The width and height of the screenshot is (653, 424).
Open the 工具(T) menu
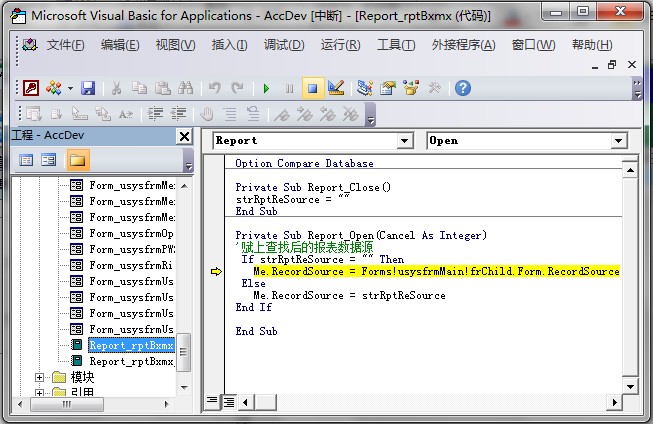396,45
